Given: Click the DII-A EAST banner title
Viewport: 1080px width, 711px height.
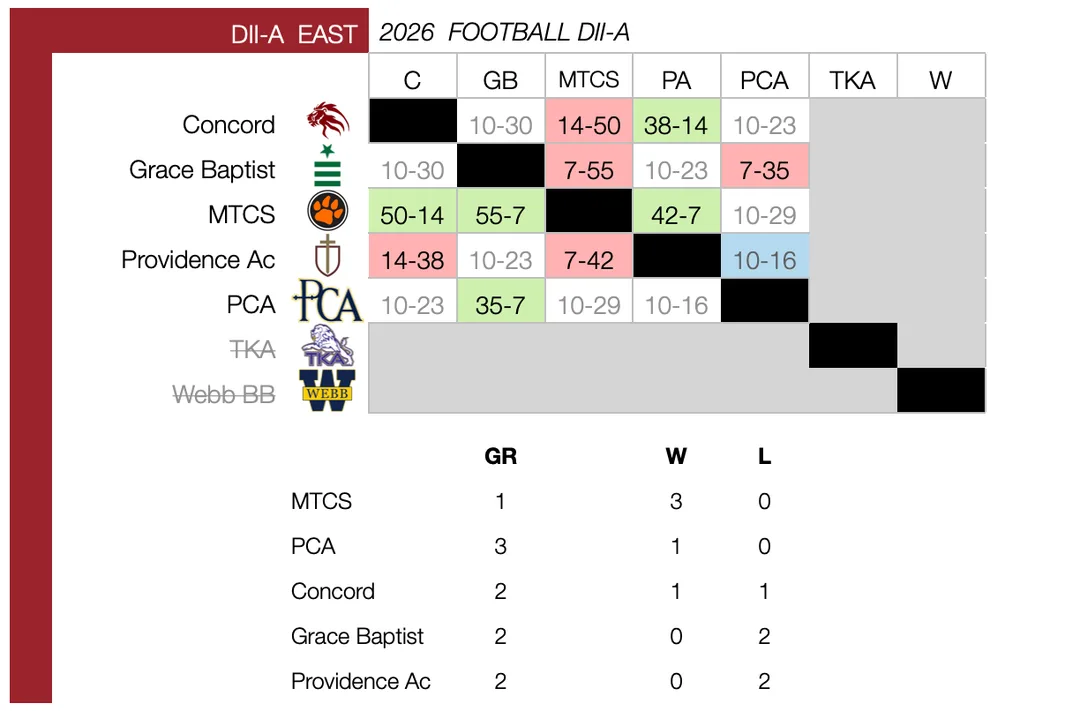Looking at the screenshot, I should [294, 34].
